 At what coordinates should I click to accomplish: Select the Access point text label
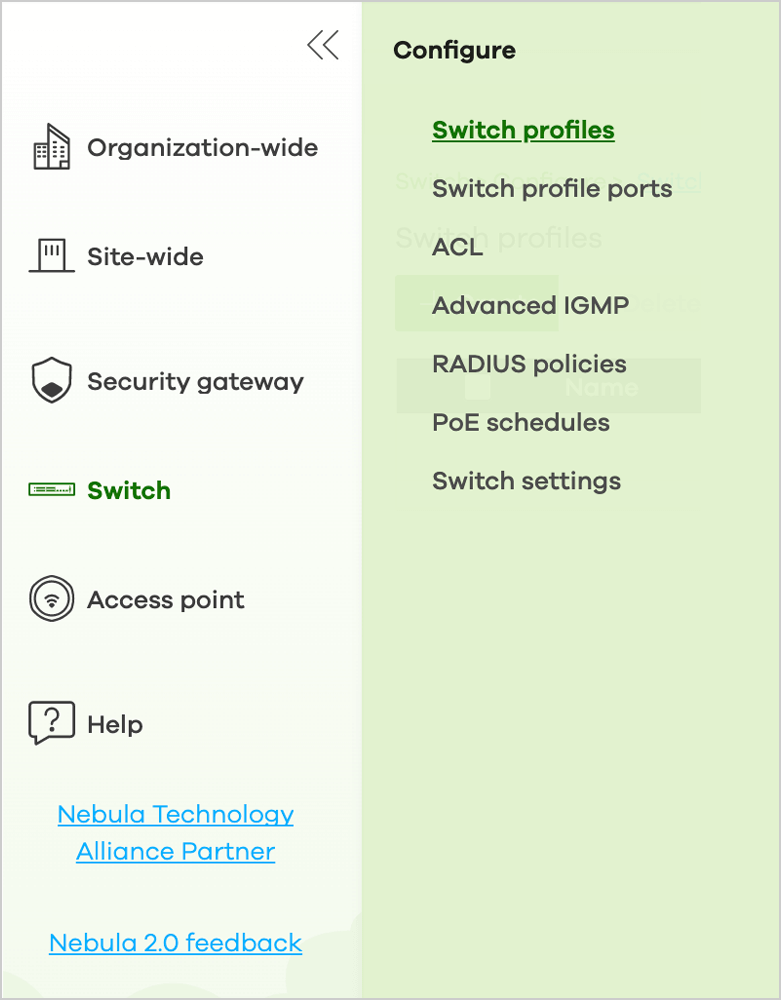point(166,599)
